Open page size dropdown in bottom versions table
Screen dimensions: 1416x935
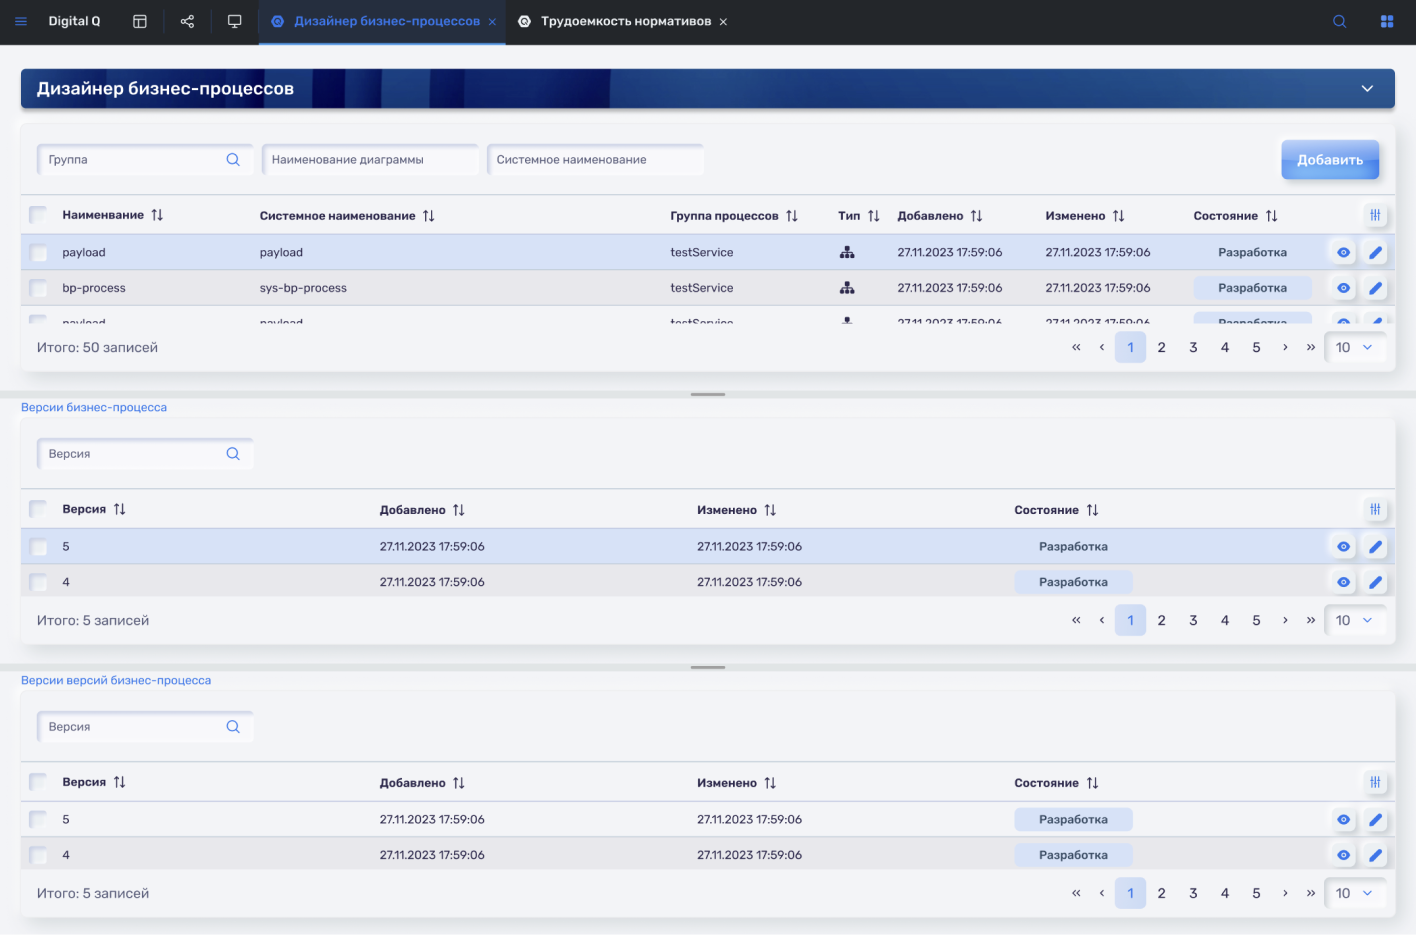tap(1355, 893)
